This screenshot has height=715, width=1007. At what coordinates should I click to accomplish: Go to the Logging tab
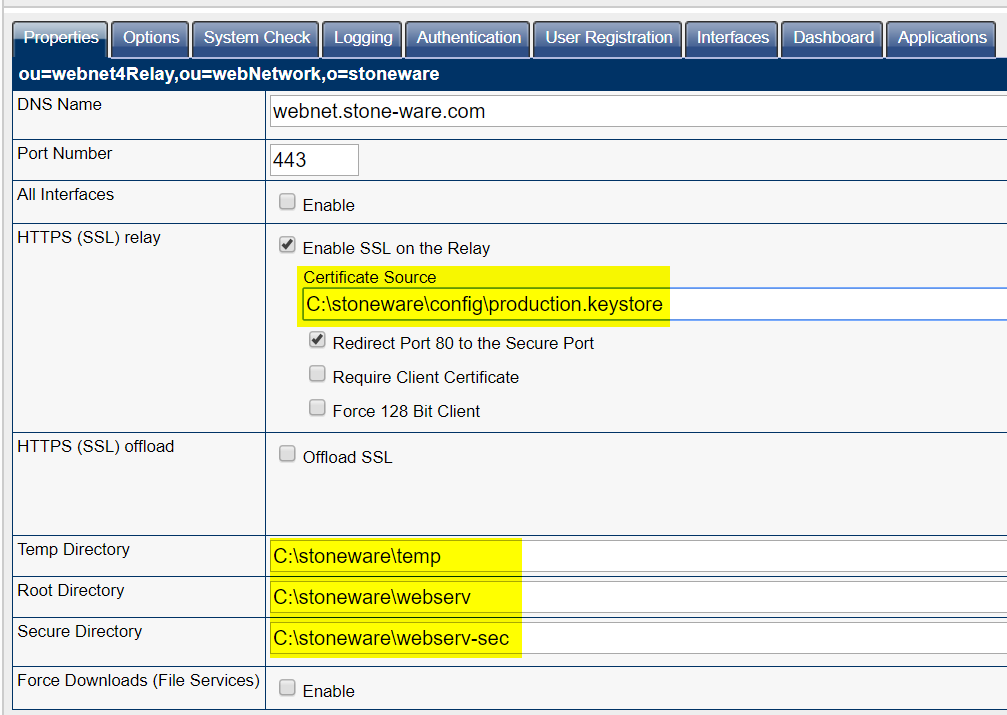click(x=363, y=39)
